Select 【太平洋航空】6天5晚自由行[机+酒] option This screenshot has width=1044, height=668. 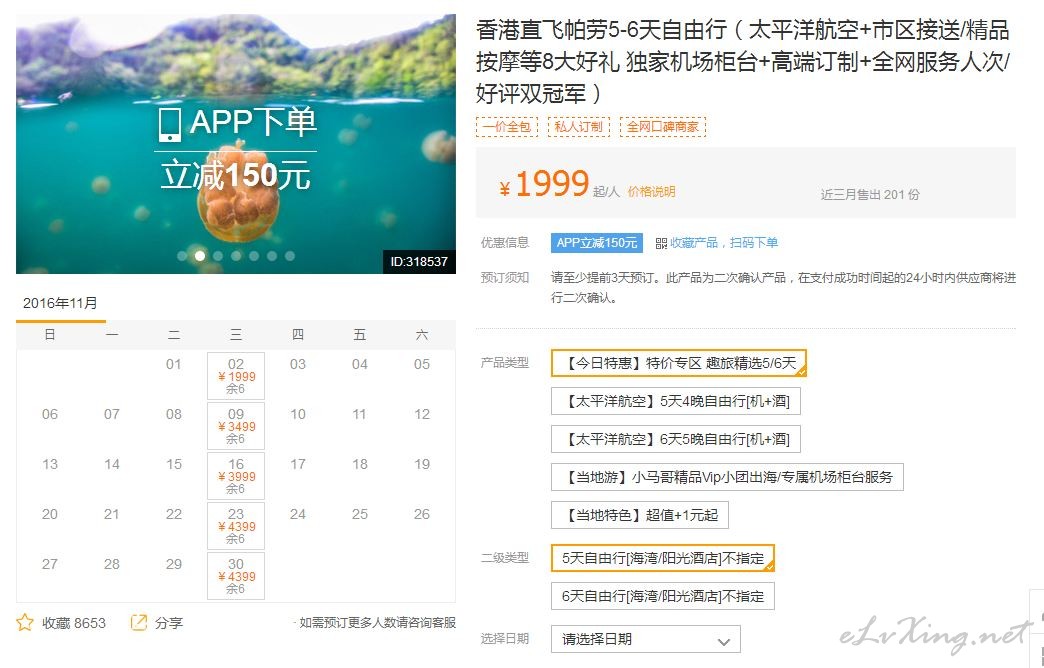point(675,439)
